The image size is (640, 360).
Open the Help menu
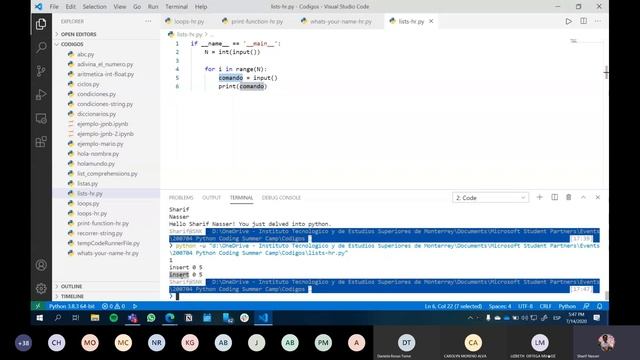coord(201,7)
